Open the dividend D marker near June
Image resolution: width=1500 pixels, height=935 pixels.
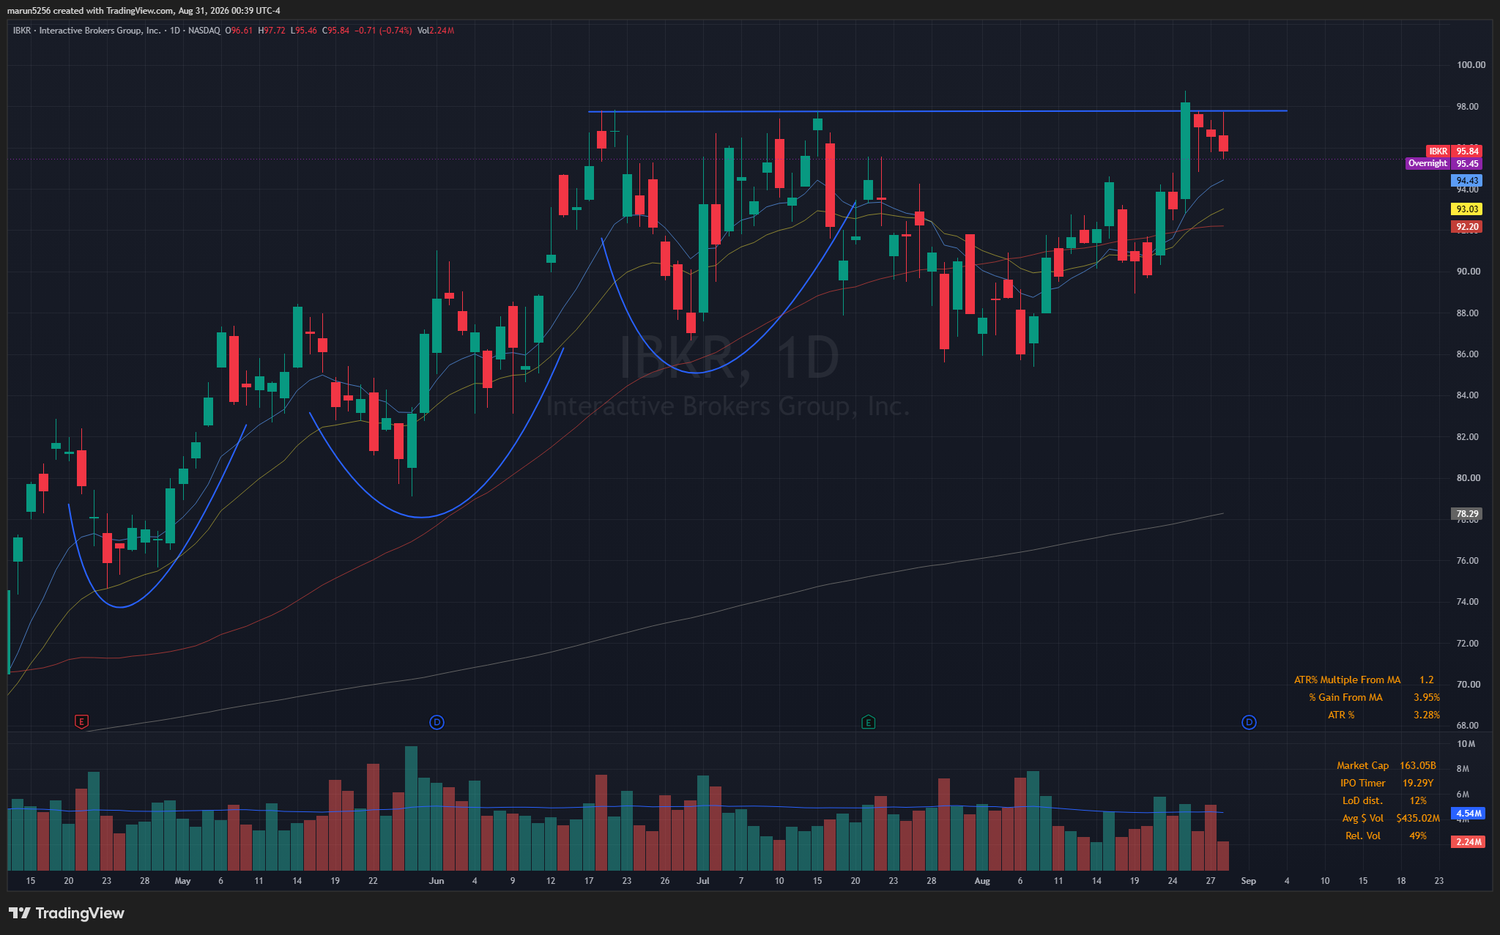click(x=437, y=722)
